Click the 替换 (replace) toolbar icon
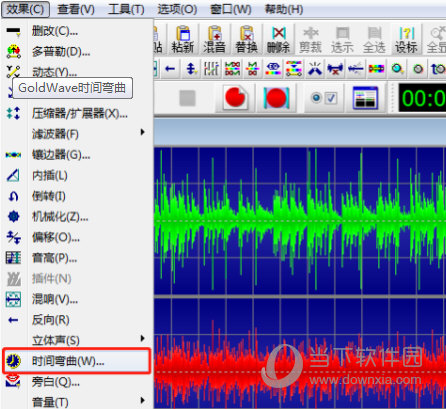This screenshot has height=409, width=446. [x=246, y=39]
